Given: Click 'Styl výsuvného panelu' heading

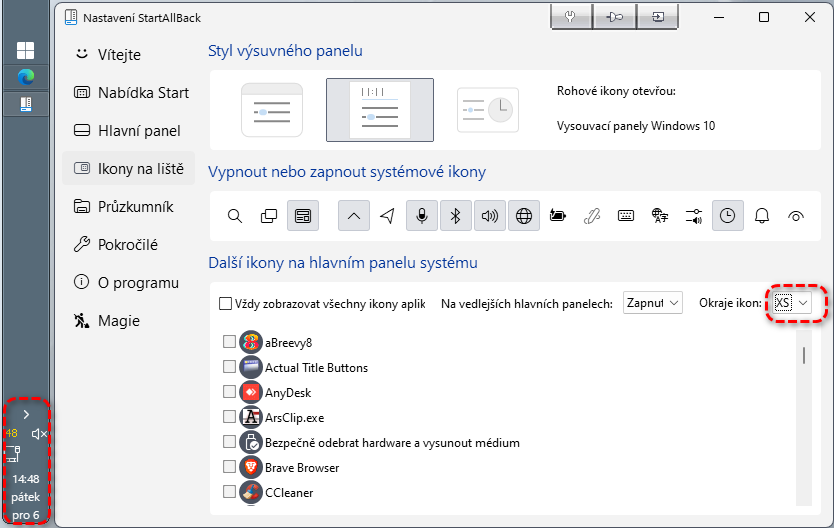Looking at the screenshot, I should click(x=285, y=51).
